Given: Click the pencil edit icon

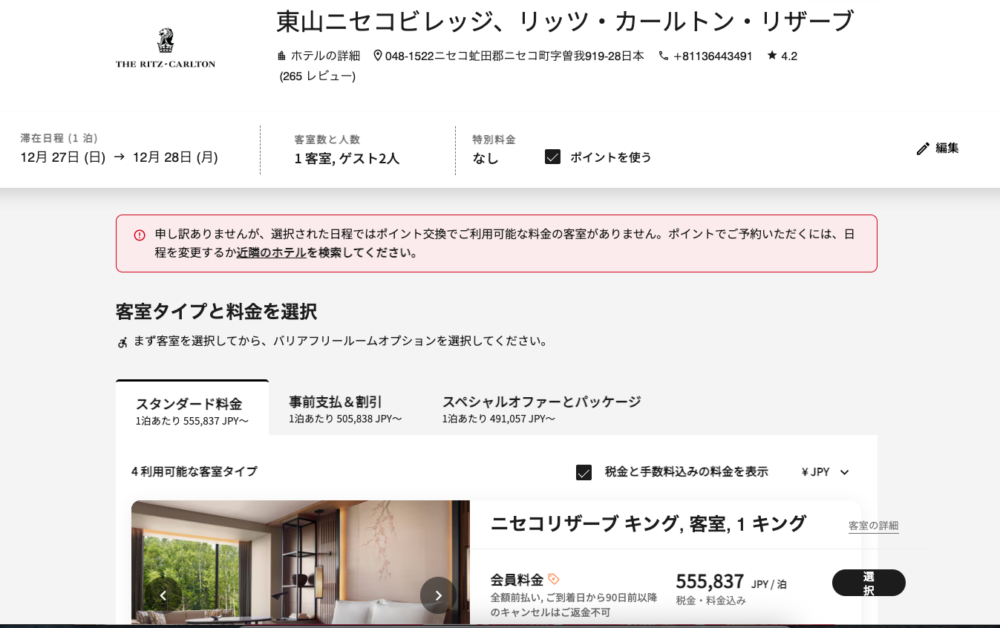Looking at the screenshot, I should (922, 149).
